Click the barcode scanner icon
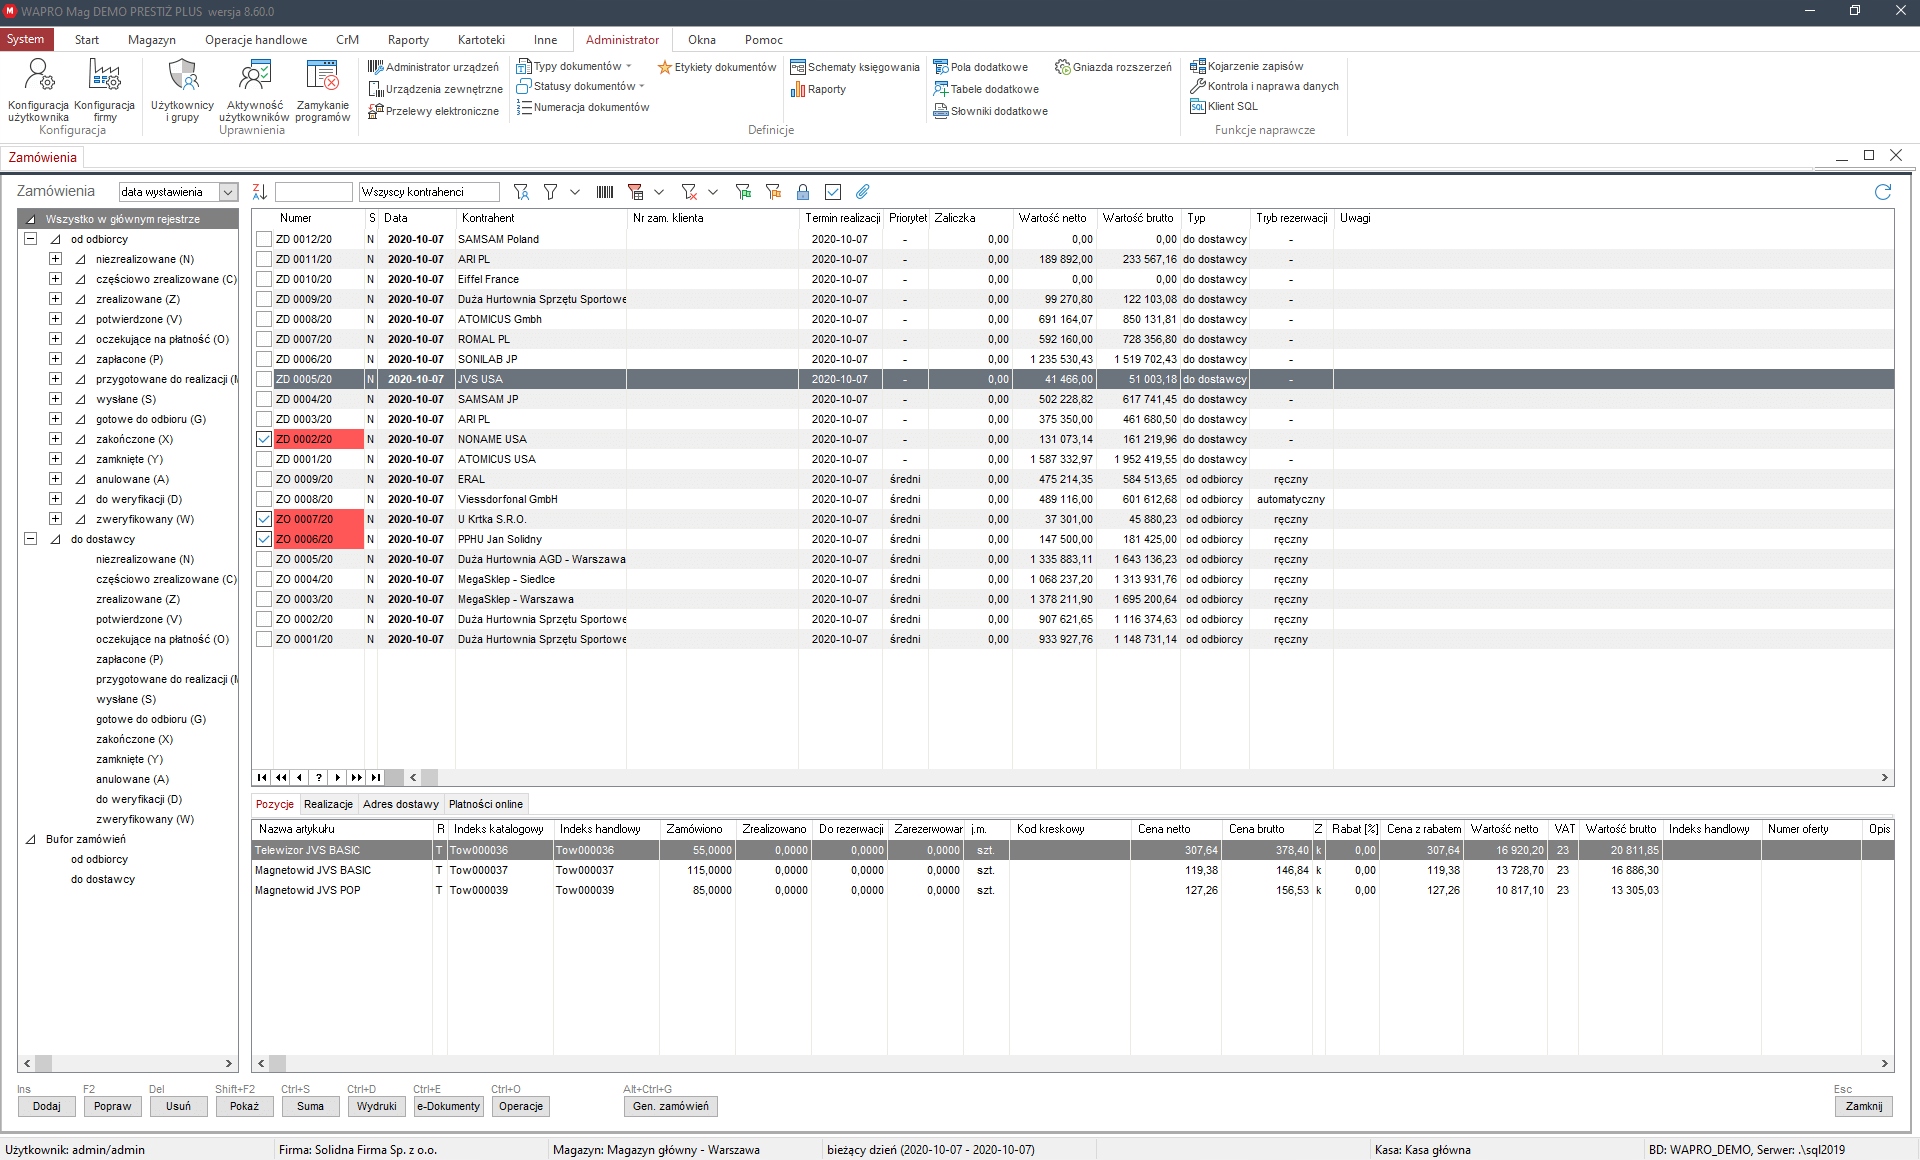Viewport: 1920px width, 1160px height. click(605, 191)
